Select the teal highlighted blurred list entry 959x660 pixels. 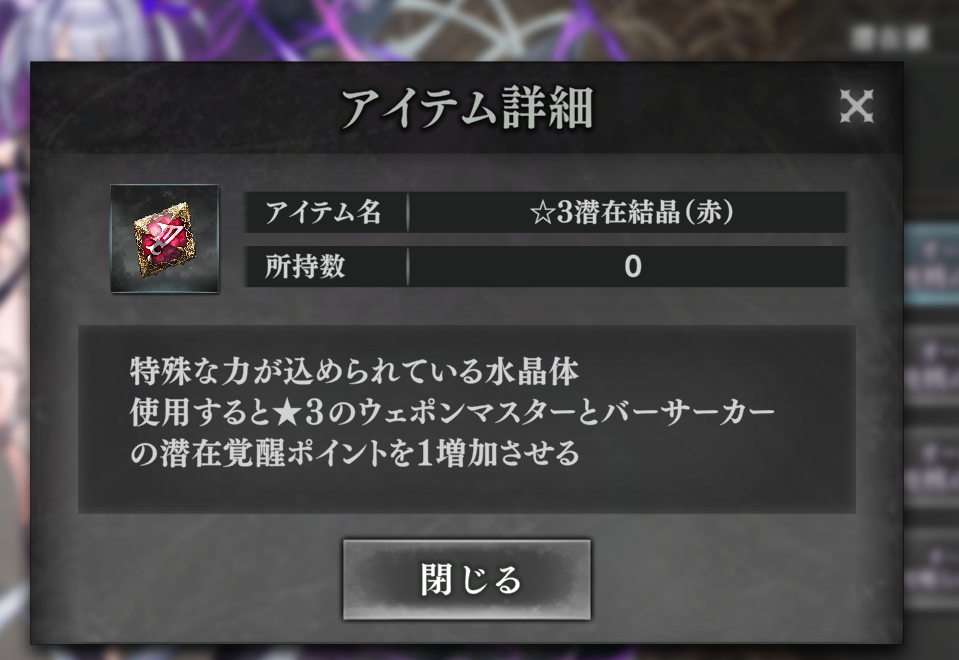[x=931, y=265]
